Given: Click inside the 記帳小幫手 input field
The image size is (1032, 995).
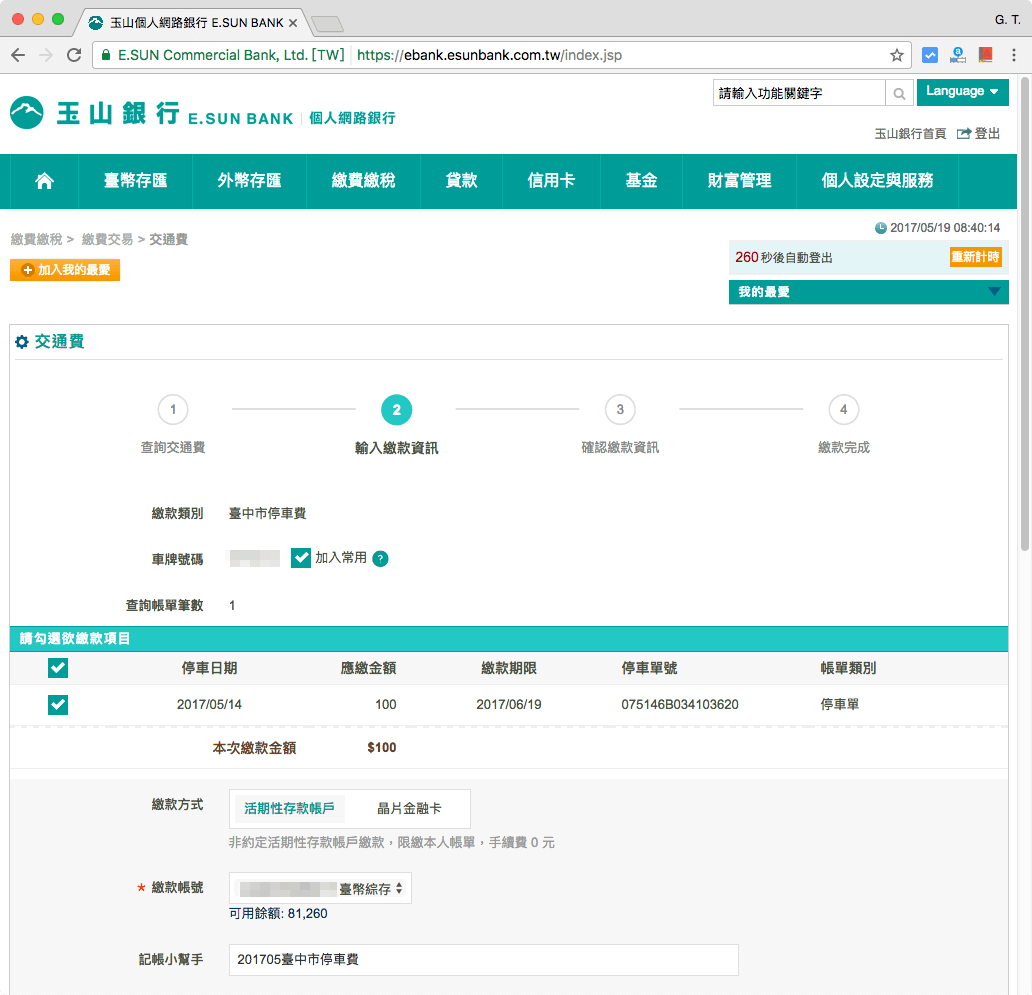Looking at the screenshot, I should click(x=483, y=960).
